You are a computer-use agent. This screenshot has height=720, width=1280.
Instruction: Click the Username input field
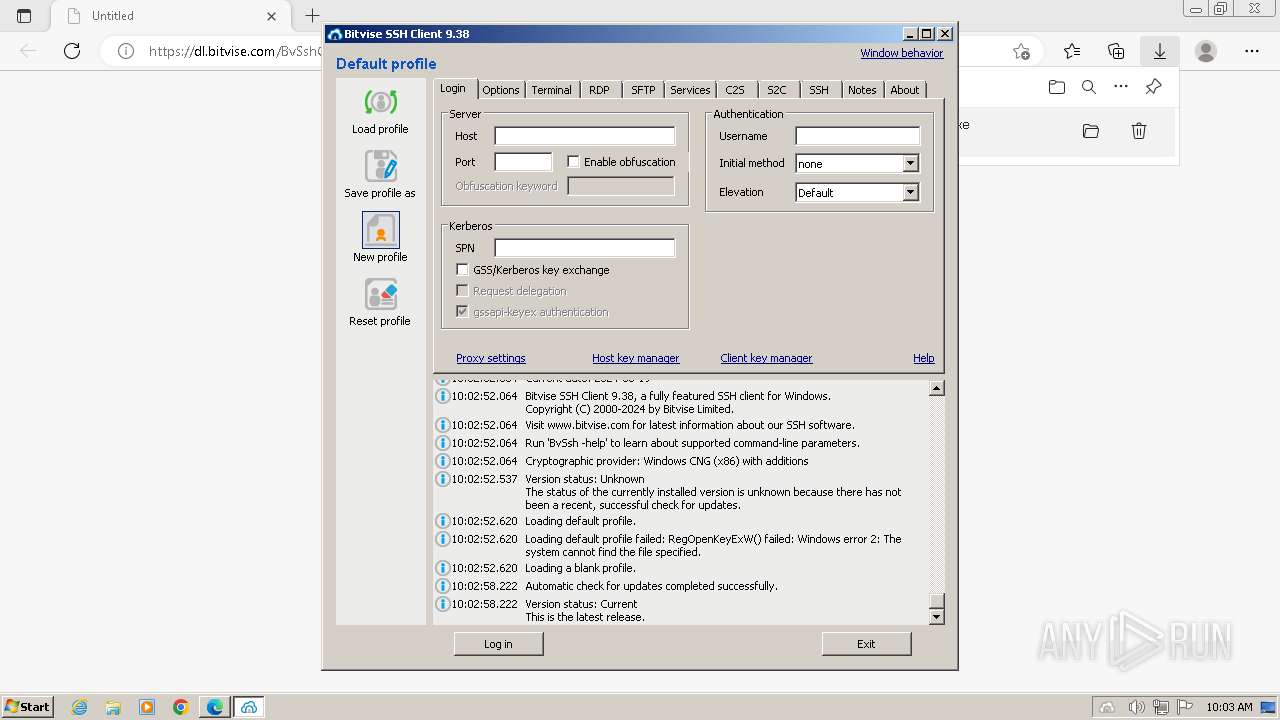pyautogui.click(x=857, y=136)
